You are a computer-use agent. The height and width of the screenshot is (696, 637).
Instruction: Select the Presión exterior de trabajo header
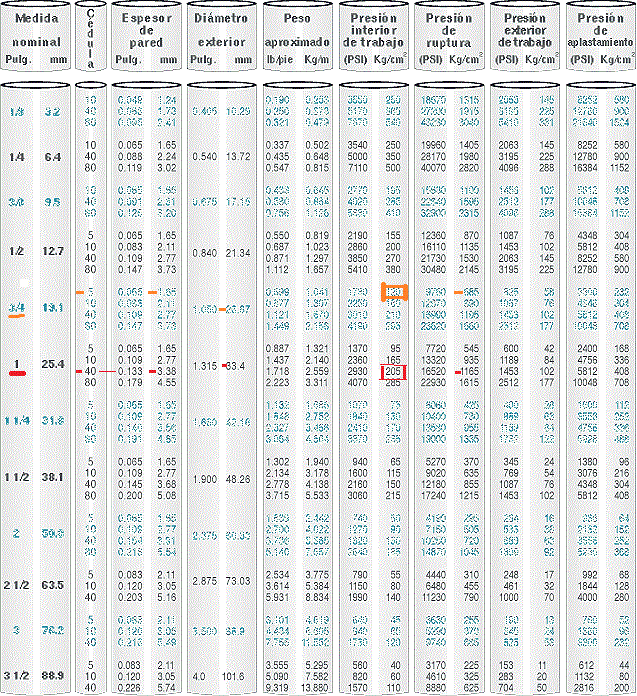pos(525,29)
